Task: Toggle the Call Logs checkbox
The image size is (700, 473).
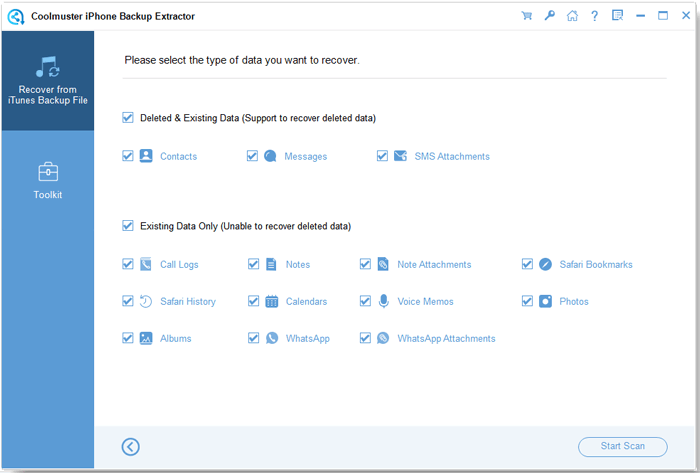Action: [x=128, y=264]
